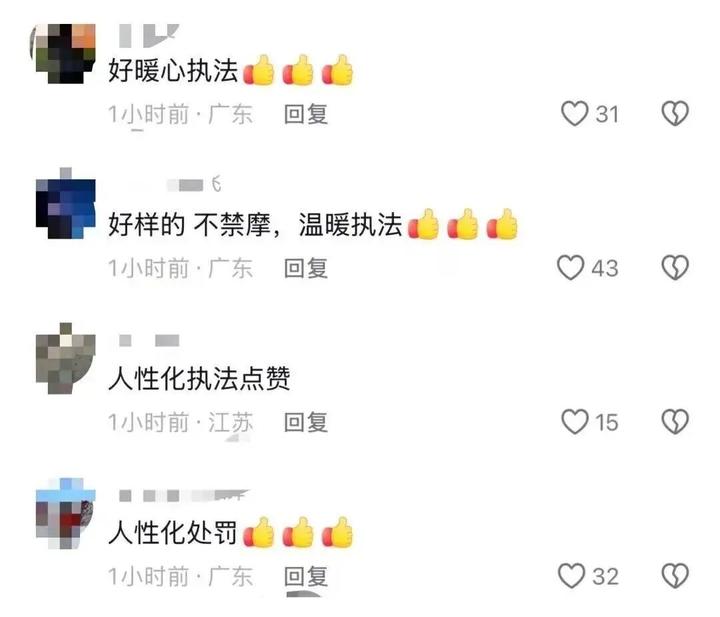Like the comment 好暖心执法
The image size is (720, 617).
574,113
